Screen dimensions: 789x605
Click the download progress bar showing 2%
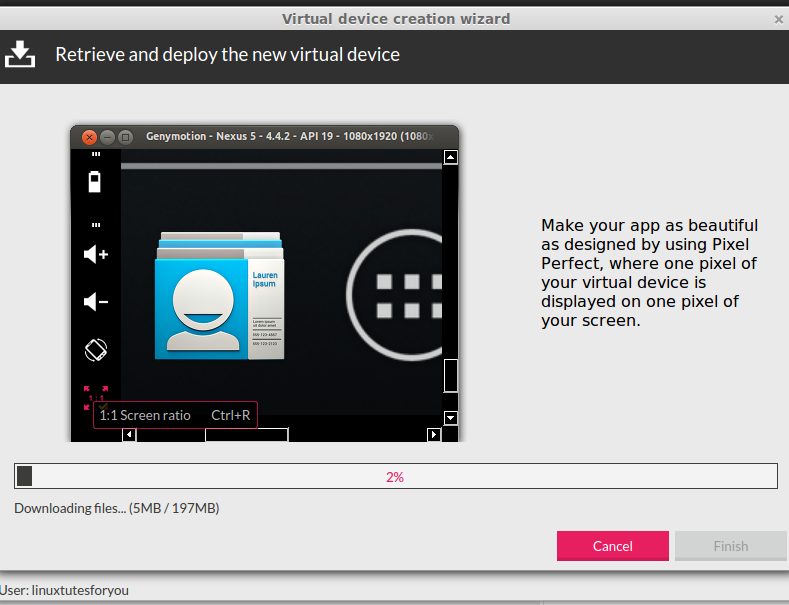coord(396,476)
